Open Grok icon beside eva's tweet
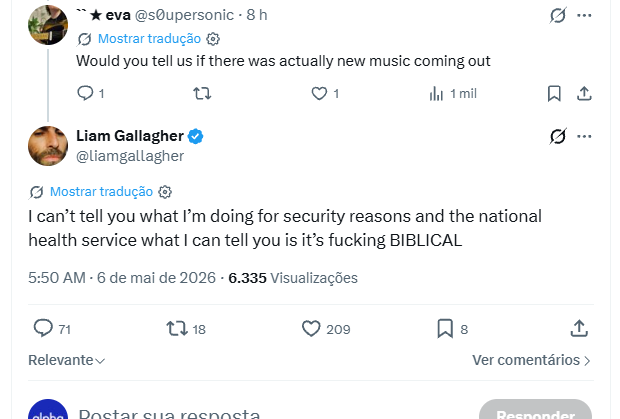This screenshot has height=419, width=620. [558, 15]
